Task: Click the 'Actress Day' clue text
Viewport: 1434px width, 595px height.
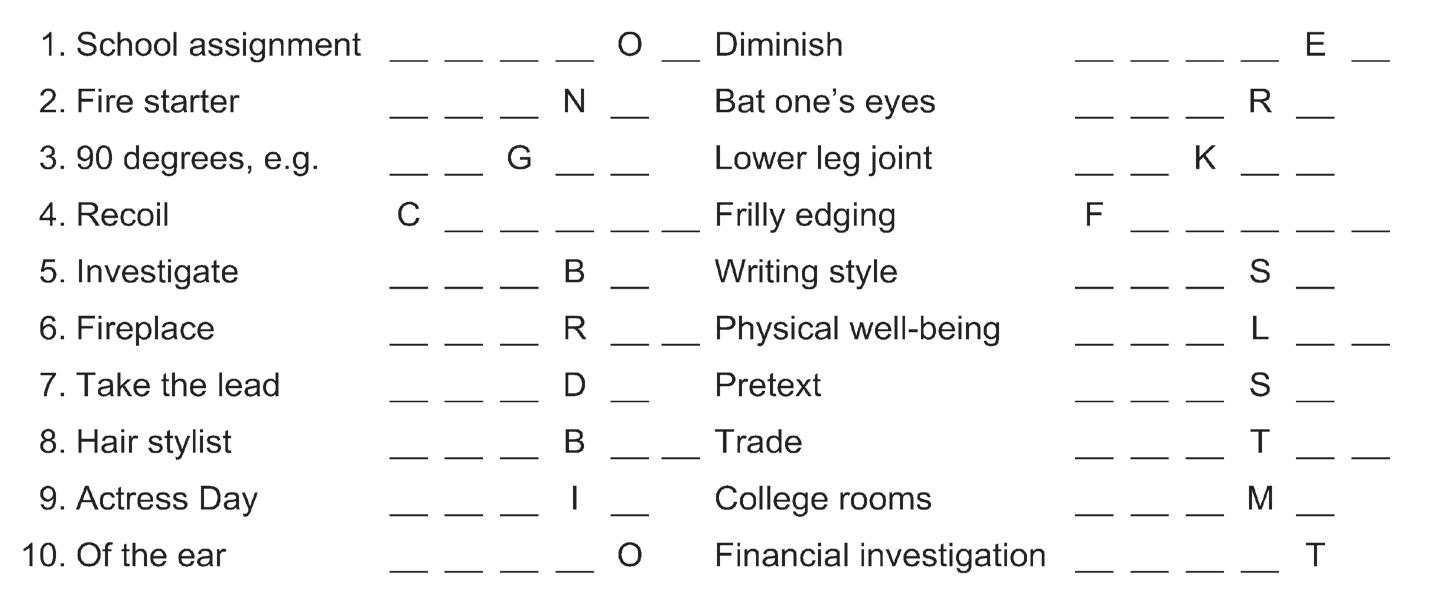Action: pos(166,499)
